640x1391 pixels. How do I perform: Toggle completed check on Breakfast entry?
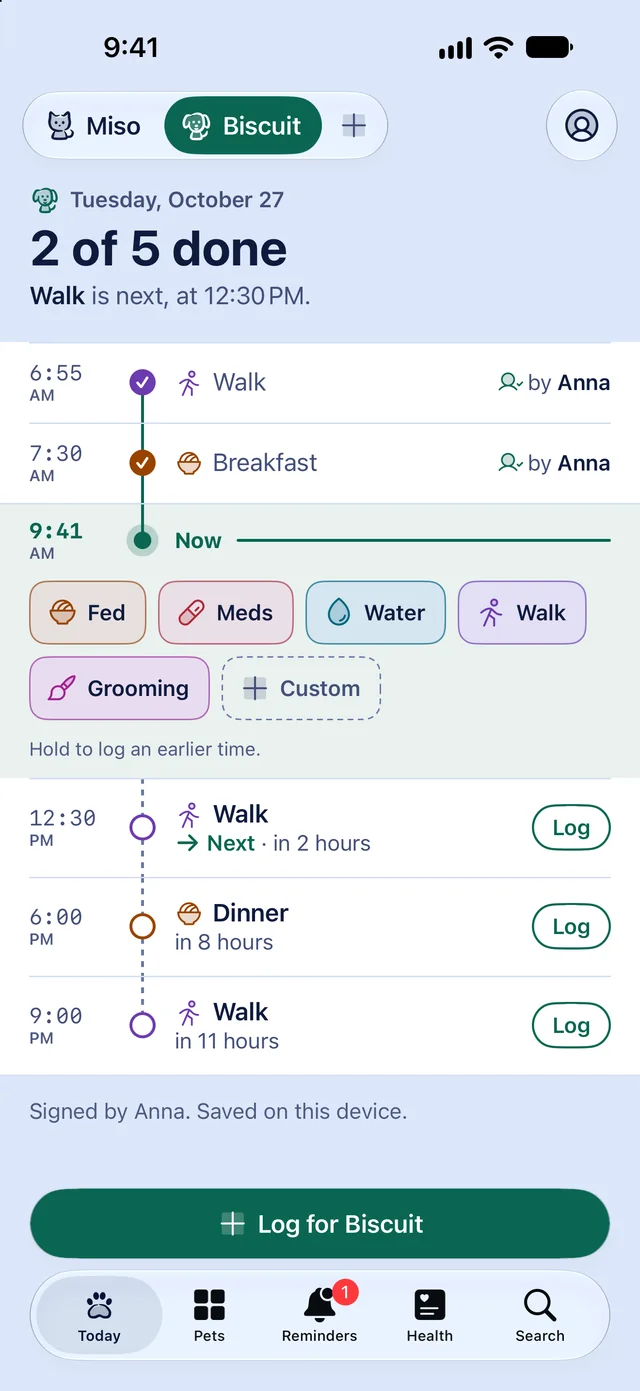coord(143,463)
